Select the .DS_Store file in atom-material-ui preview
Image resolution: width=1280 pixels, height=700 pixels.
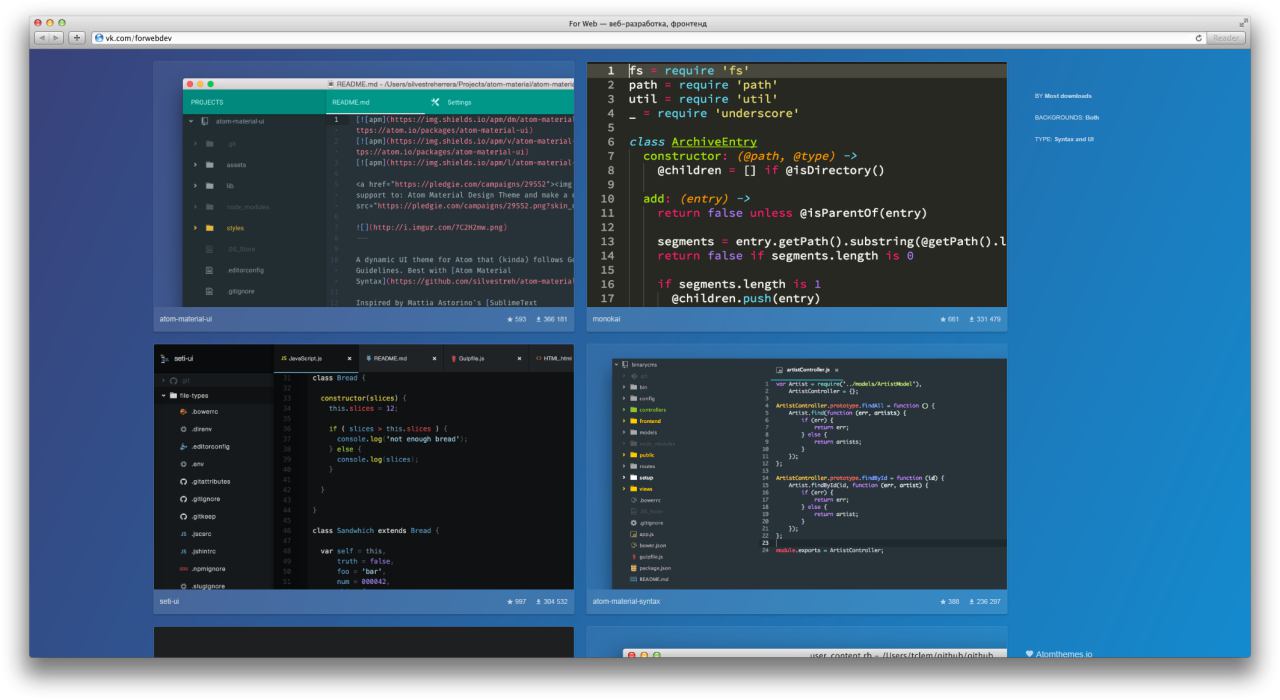coord(232,249)
